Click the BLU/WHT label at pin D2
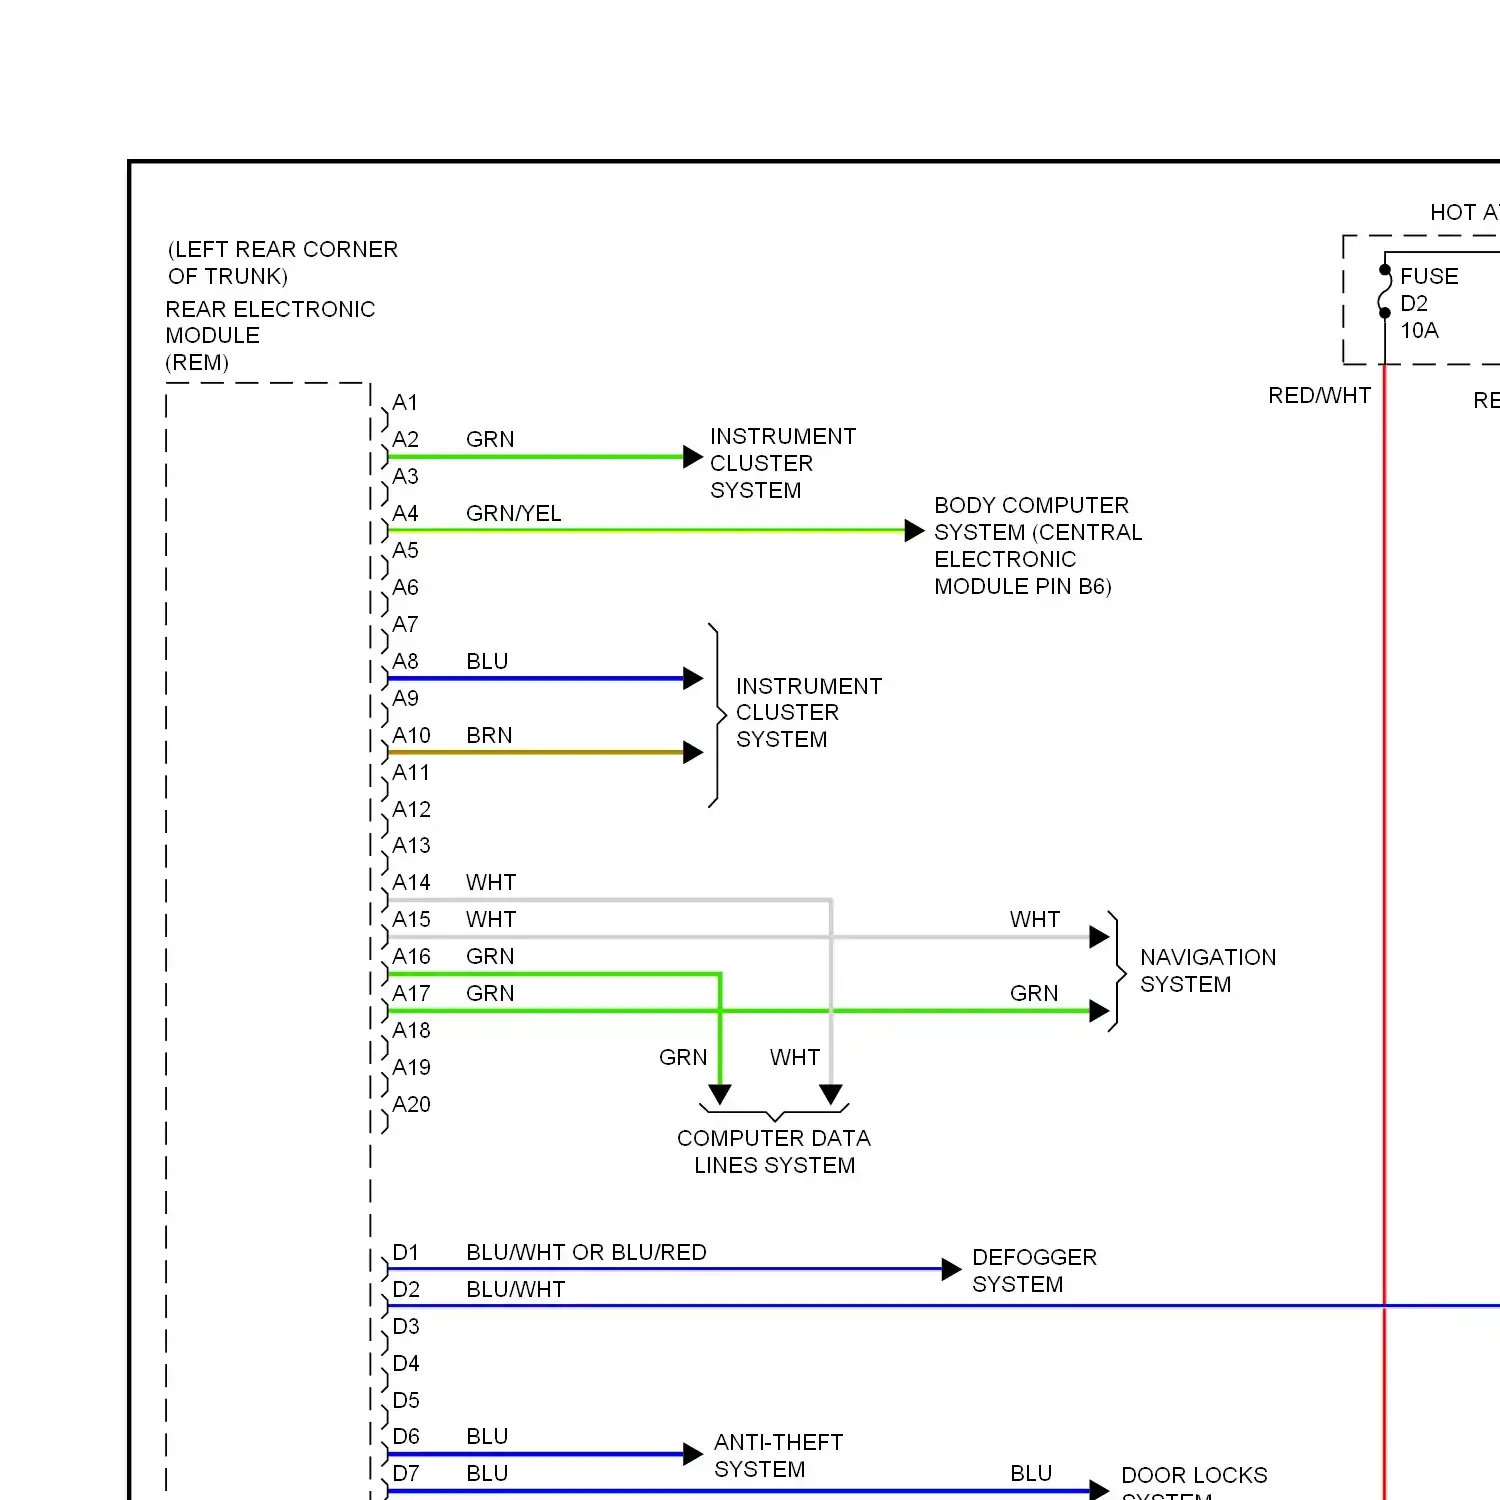Viewport: 1500px width, 1500px height. click(516, 1289)
